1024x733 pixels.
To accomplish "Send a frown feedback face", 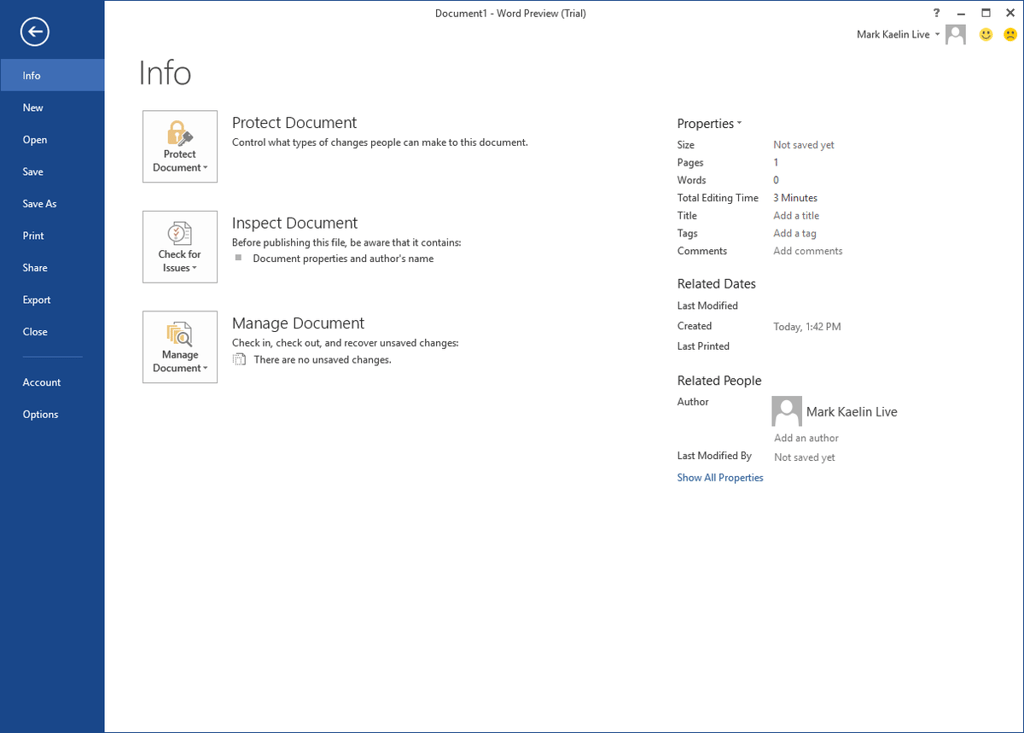I will point(1010,35).
